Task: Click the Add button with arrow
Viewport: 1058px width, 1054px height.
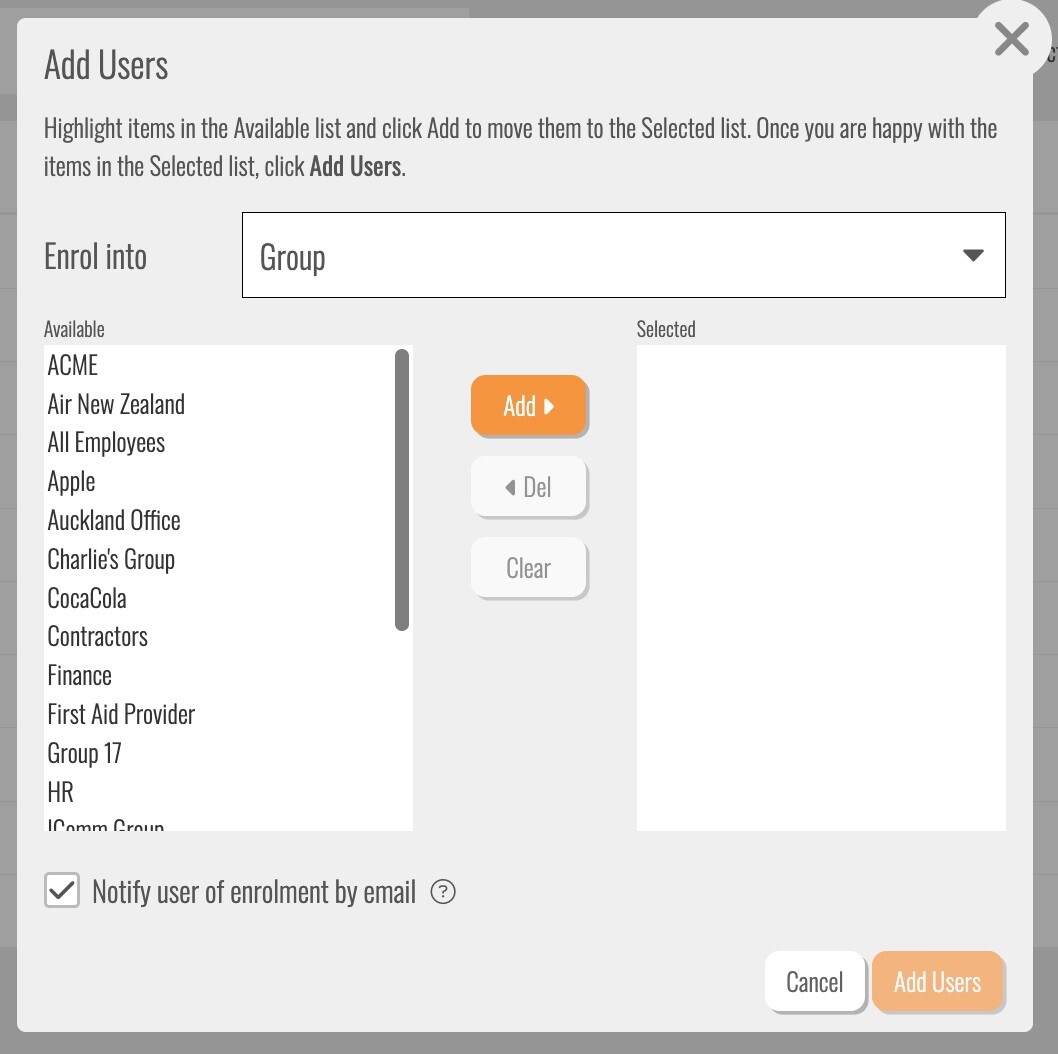Action: tap(528, 405)
